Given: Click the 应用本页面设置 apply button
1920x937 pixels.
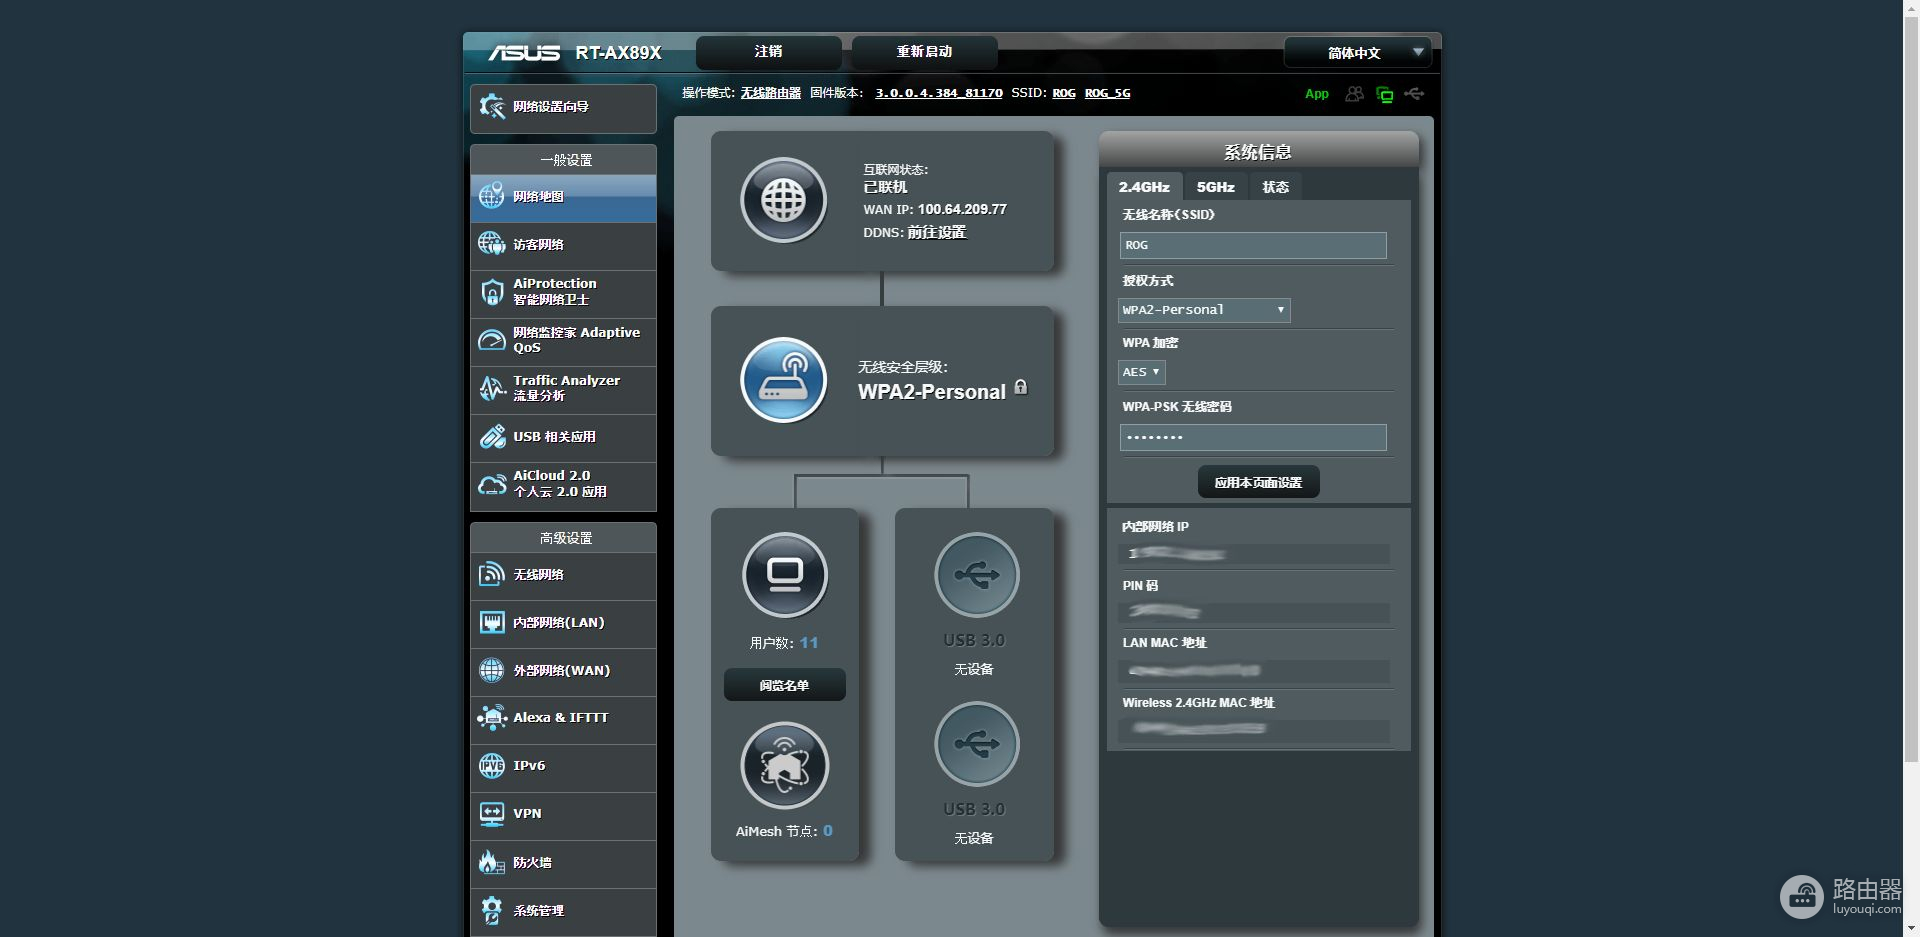Looking at the screenshot, I should coord(1258,482).
